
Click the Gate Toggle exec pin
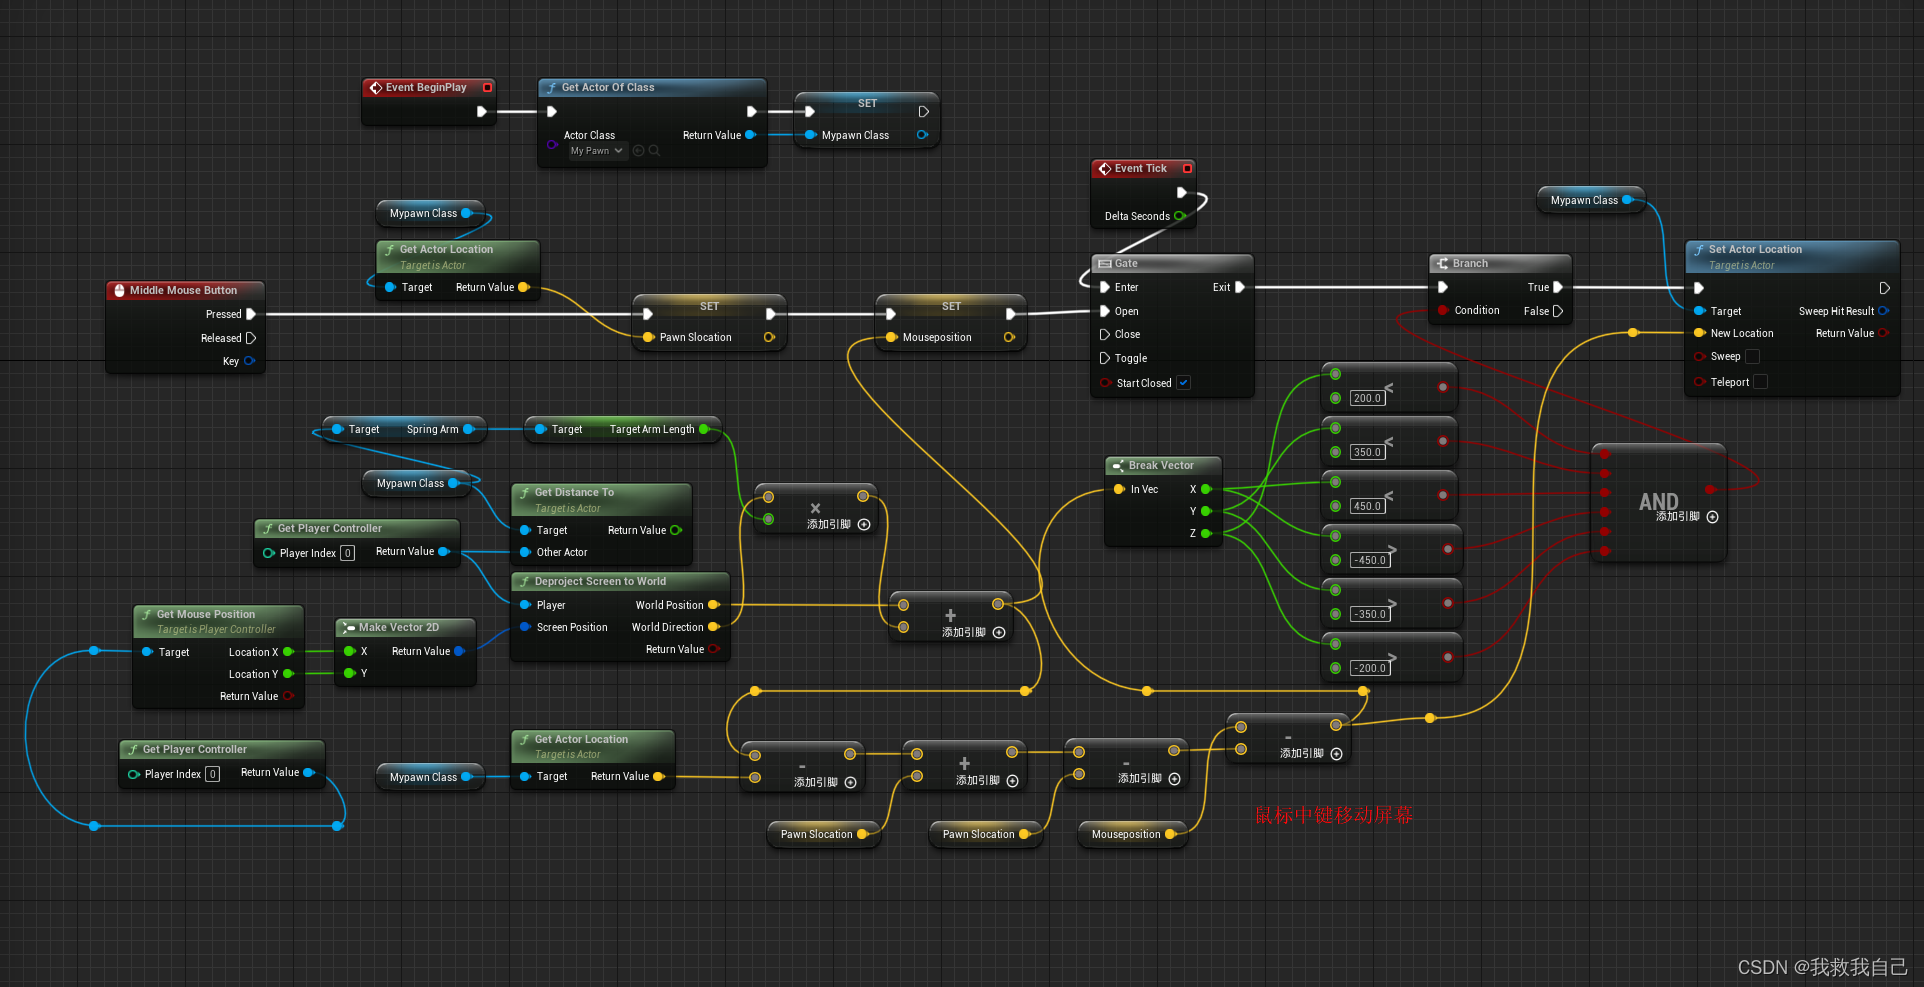point(1105,358)
